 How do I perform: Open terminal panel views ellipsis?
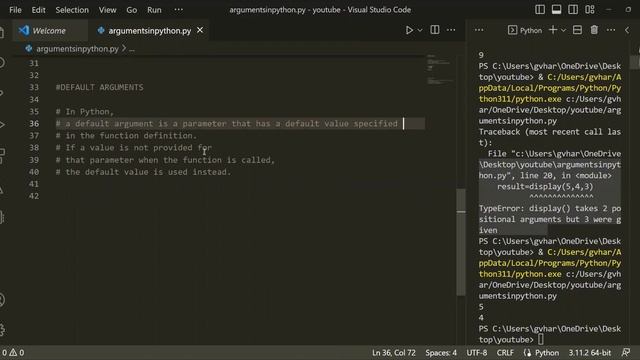(x=479, y=30)
